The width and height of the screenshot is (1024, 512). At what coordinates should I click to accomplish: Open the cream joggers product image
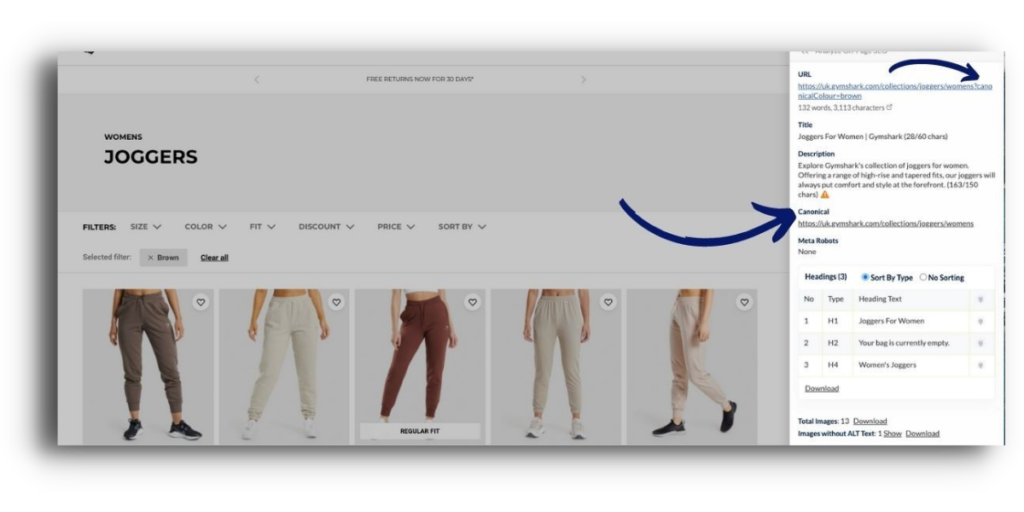coord(283,367)
